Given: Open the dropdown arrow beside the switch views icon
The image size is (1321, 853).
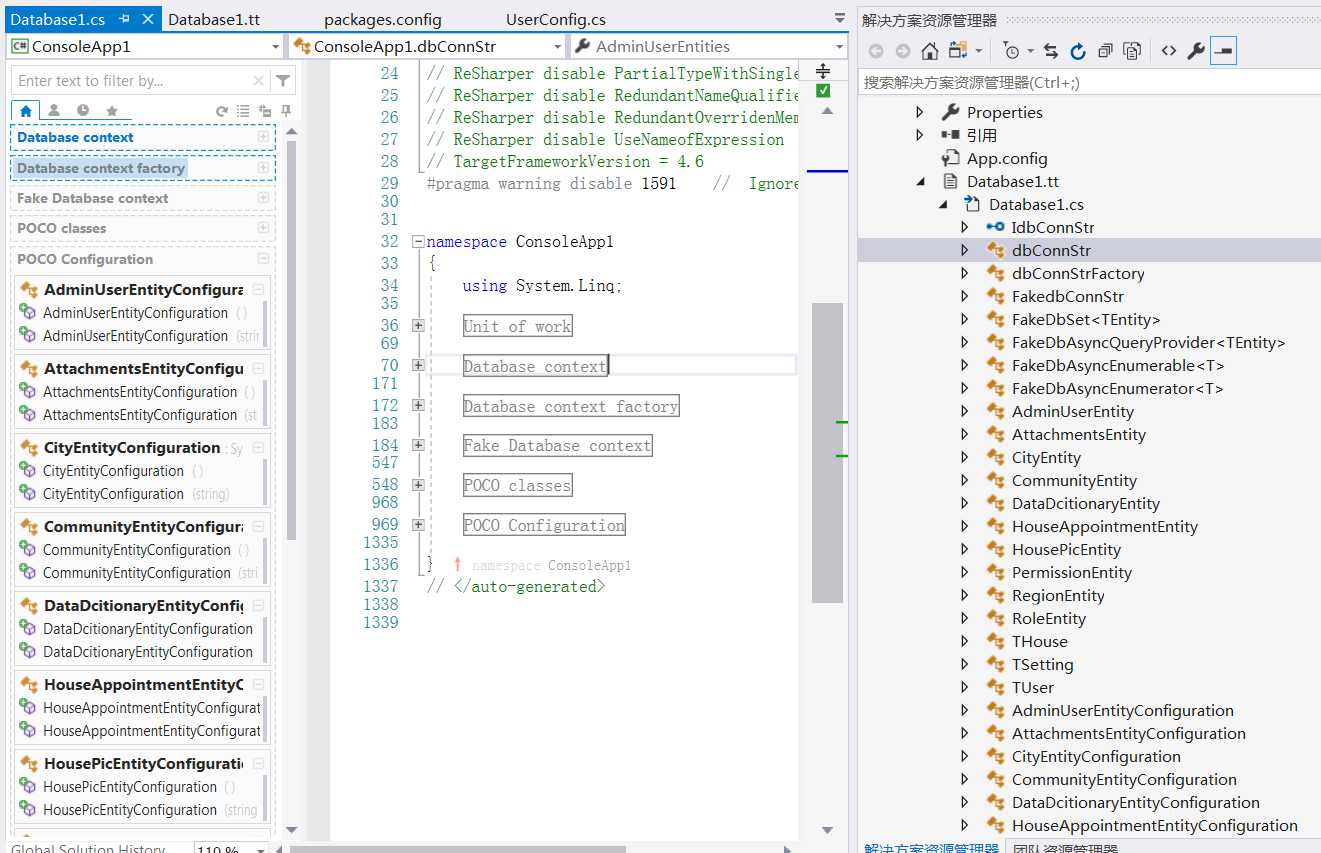Looking at the screenshot, I should point(978,51).
